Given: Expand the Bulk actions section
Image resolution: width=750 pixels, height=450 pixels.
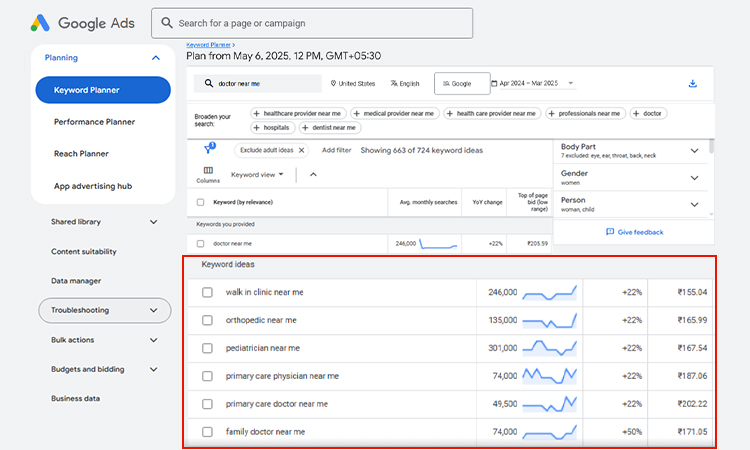Looking at the screenshot, I should coord(154,340).
